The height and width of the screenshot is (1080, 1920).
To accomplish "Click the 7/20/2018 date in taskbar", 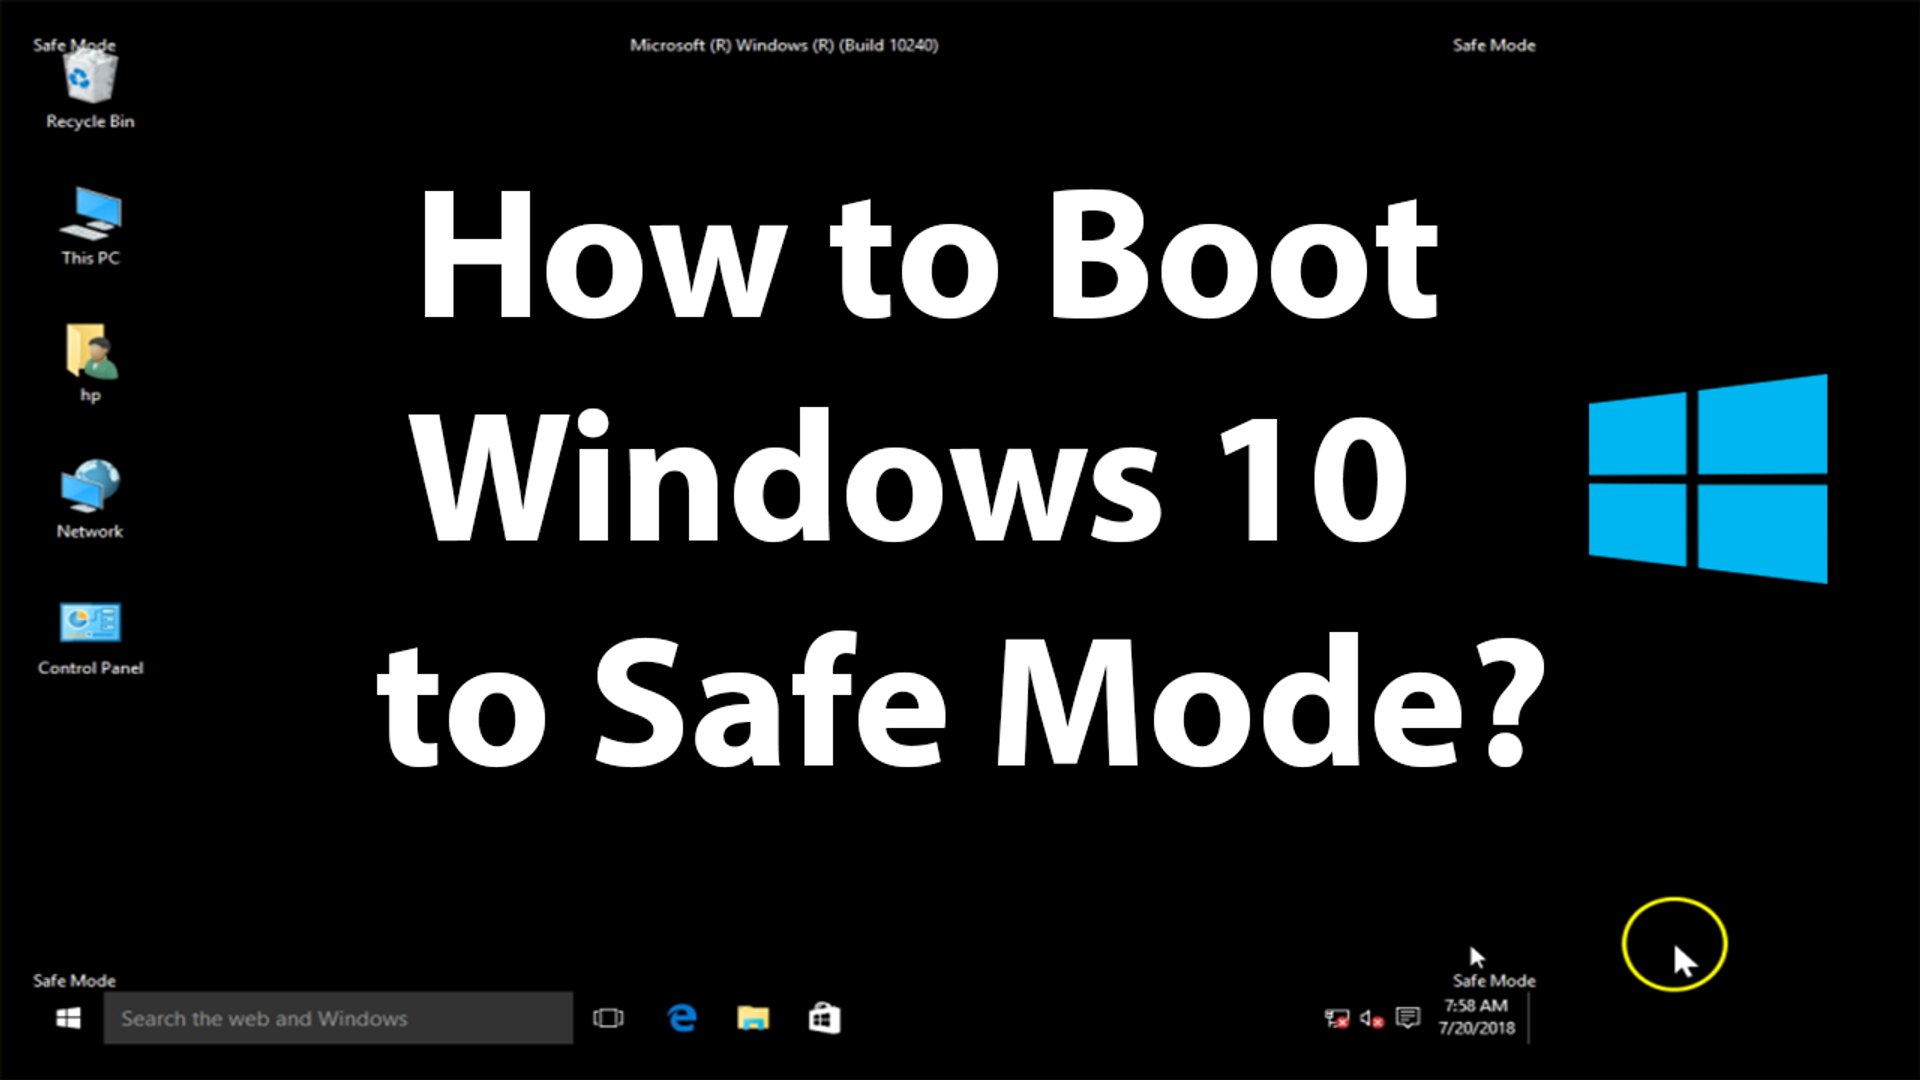I will point(1476,1028).
